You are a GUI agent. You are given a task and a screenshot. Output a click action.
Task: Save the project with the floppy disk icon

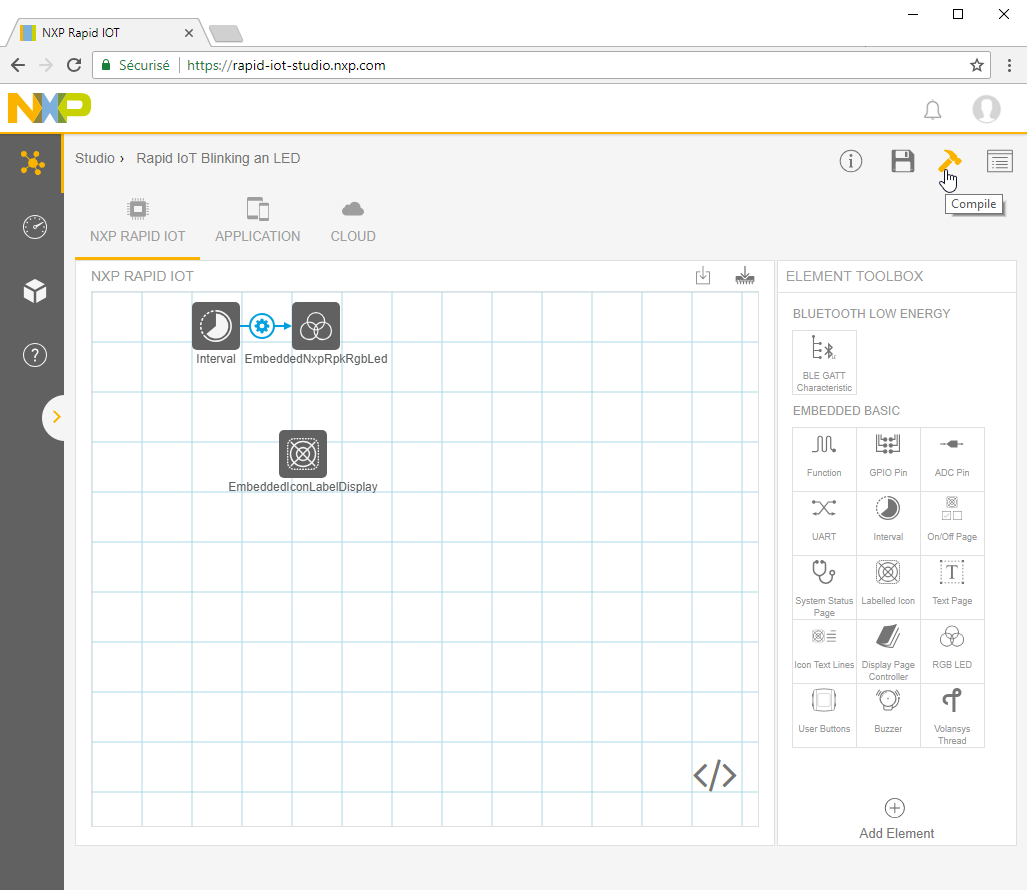click(x=903, y=161)
